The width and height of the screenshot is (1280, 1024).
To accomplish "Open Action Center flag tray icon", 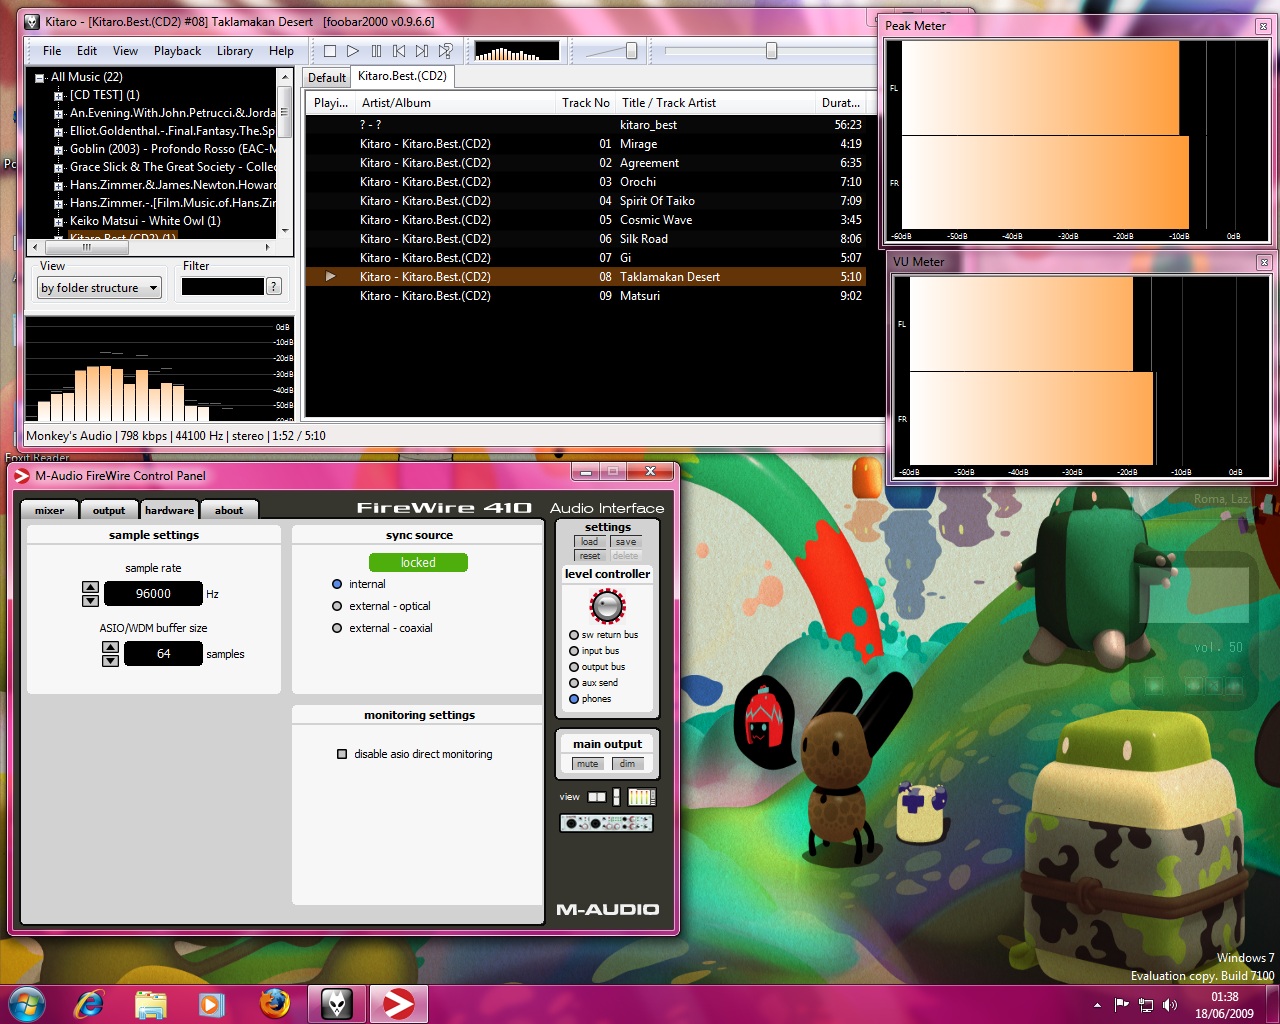I will click(x=1122, y=1005).
